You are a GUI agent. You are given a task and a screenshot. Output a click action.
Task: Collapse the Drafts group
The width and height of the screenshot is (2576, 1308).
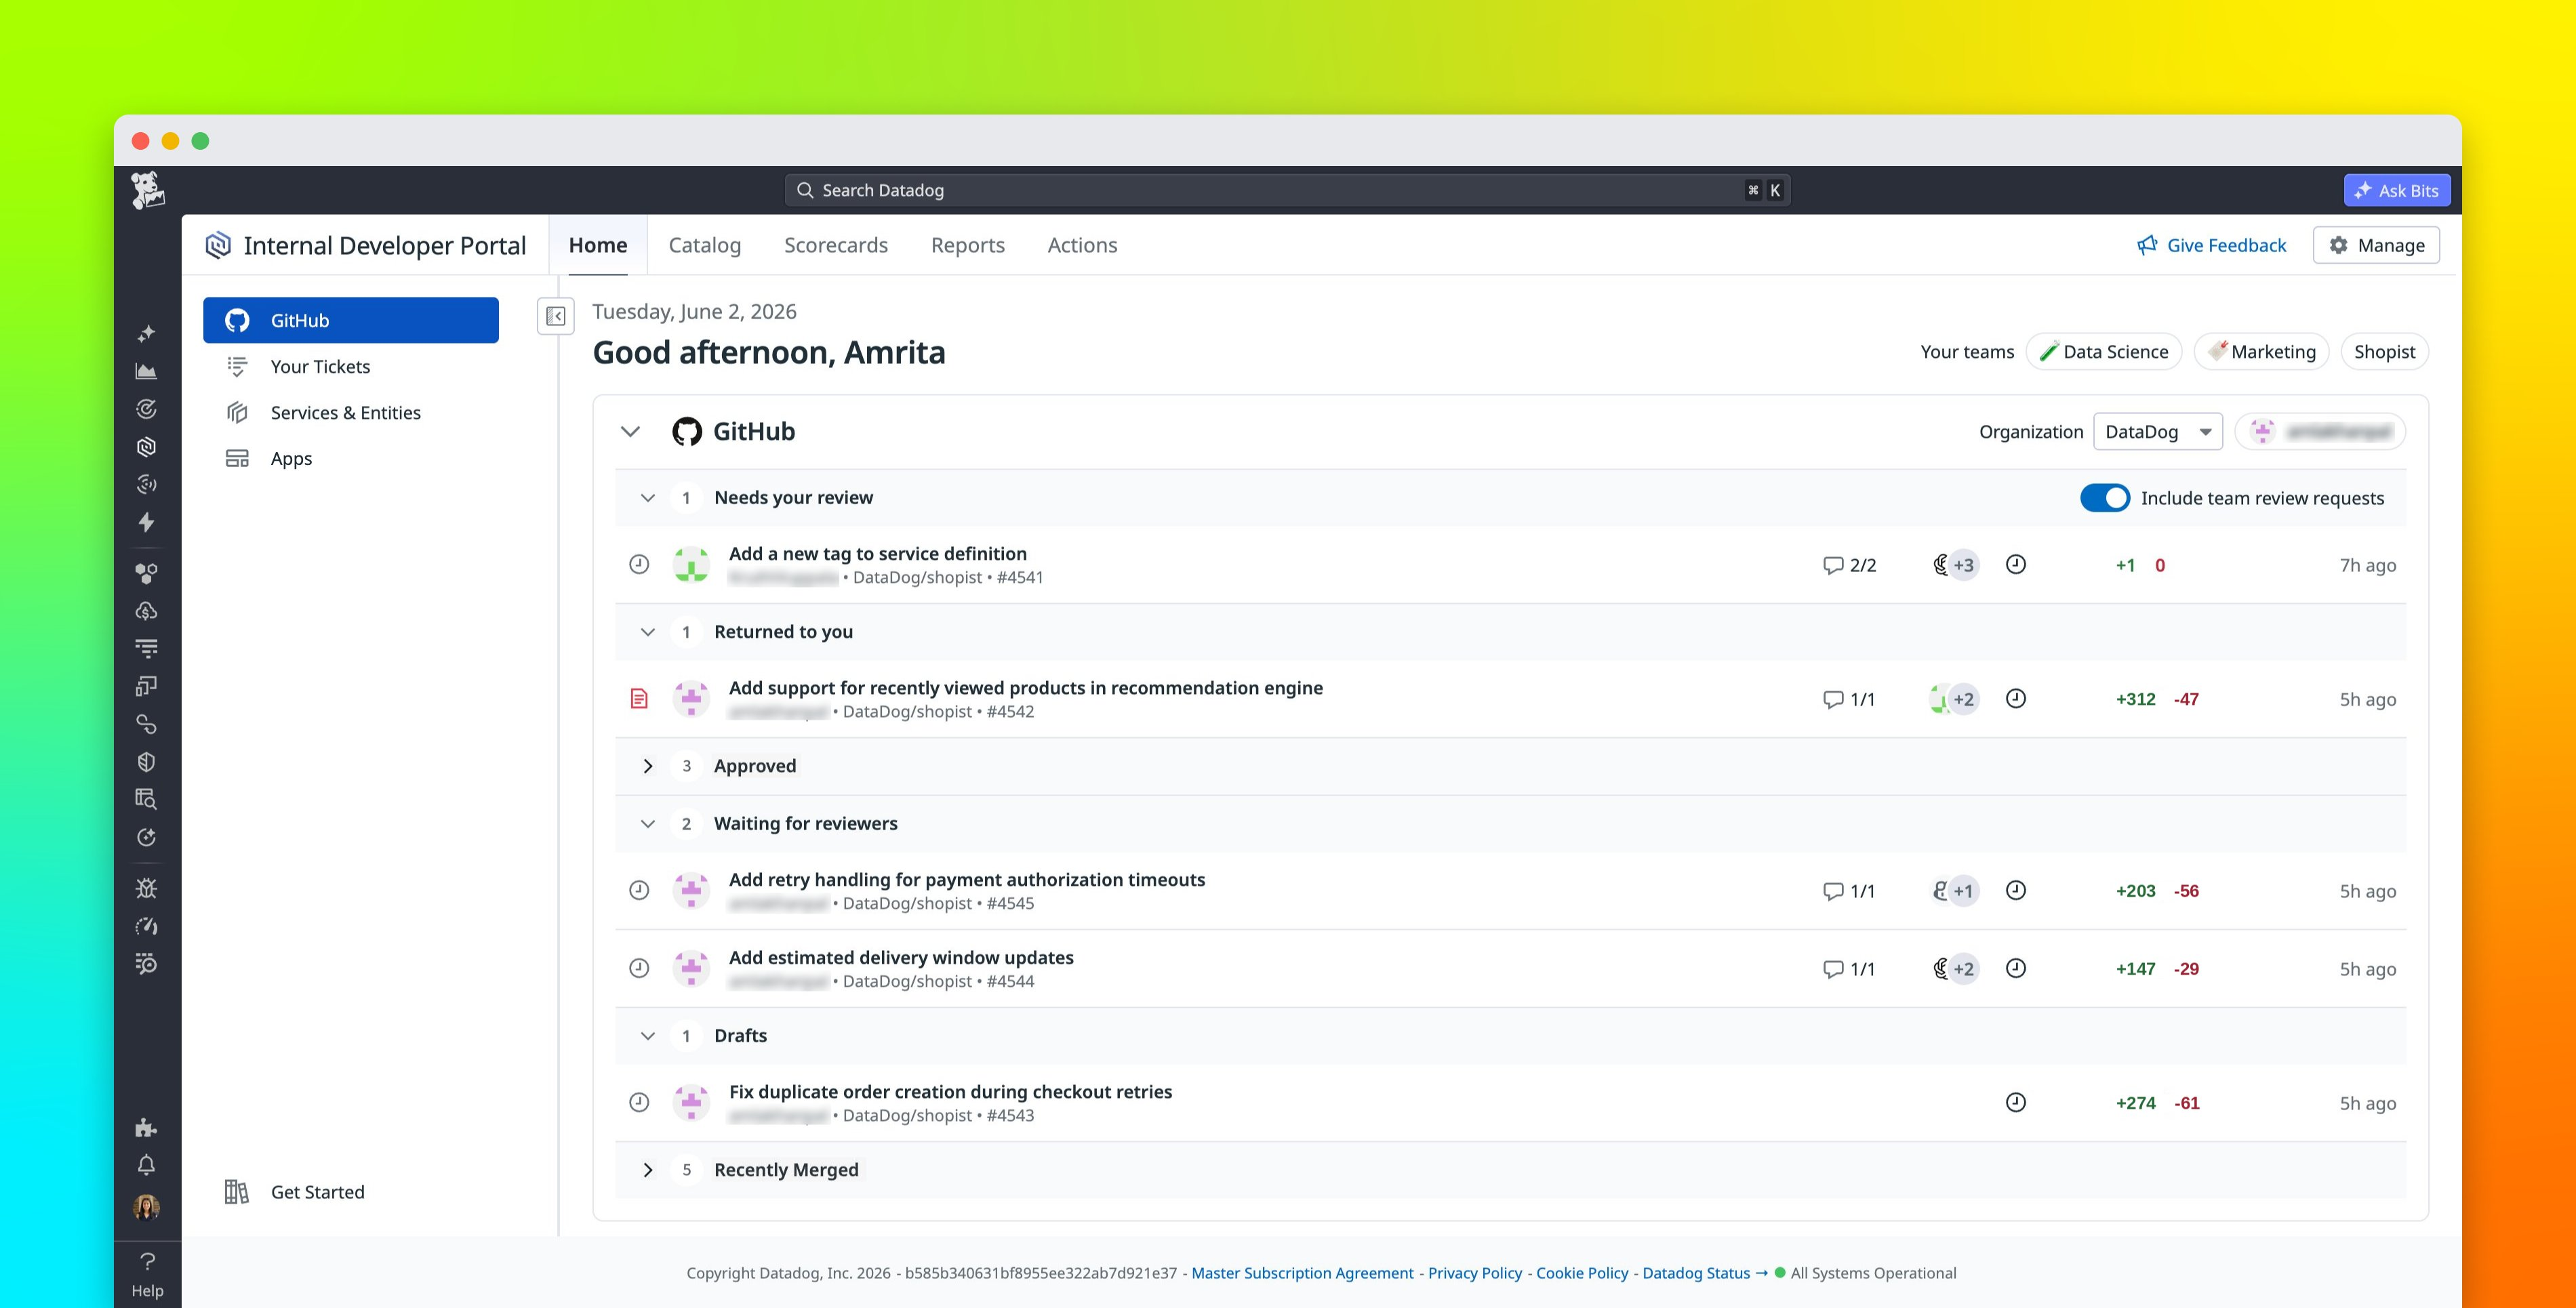(648, 1036)
